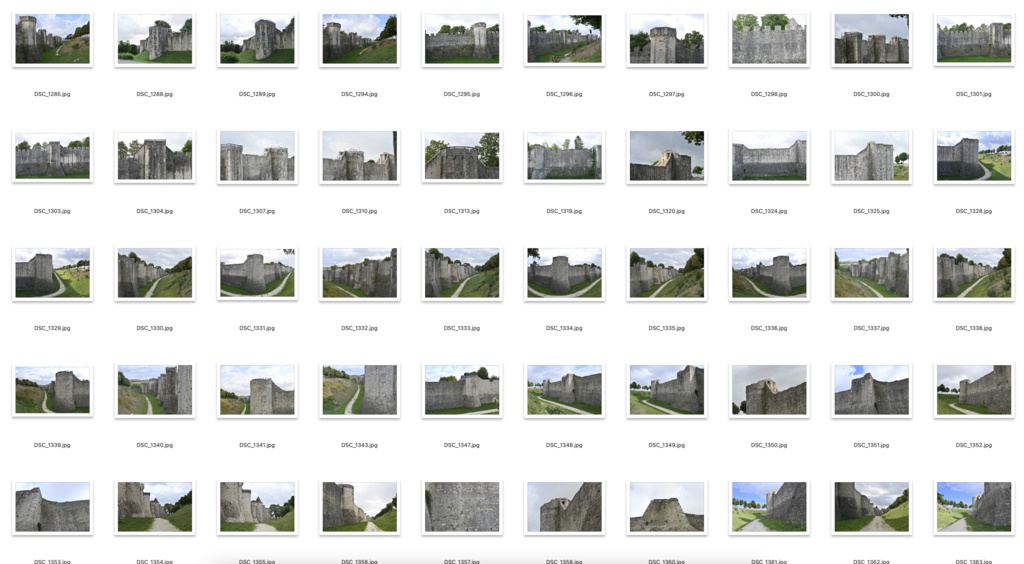Select thumbnail of DSC_1348.jpg
The width and height of the screenshot is (1024, 564).
(x=564, y=390)
